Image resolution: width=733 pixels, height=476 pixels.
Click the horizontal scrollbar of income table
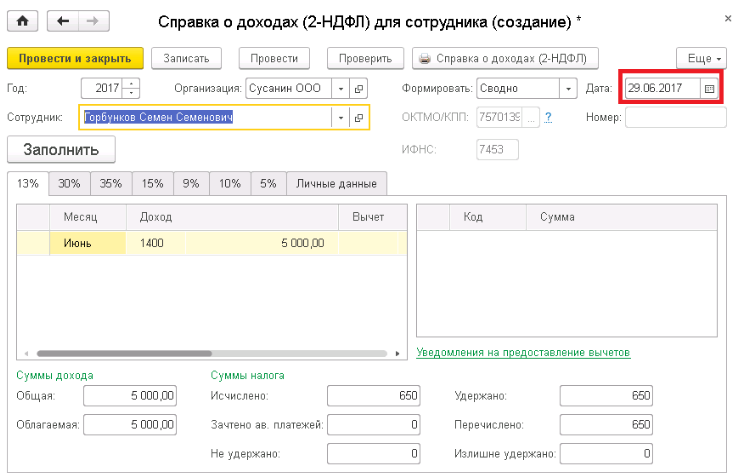pos(124,353)
